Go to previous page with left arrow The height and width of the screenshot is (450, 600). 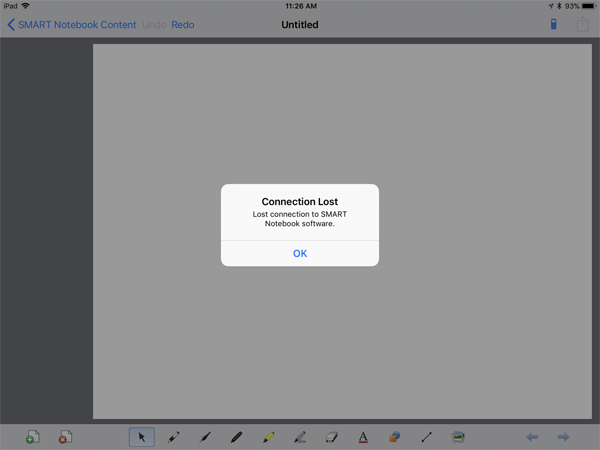coord(532,437)
